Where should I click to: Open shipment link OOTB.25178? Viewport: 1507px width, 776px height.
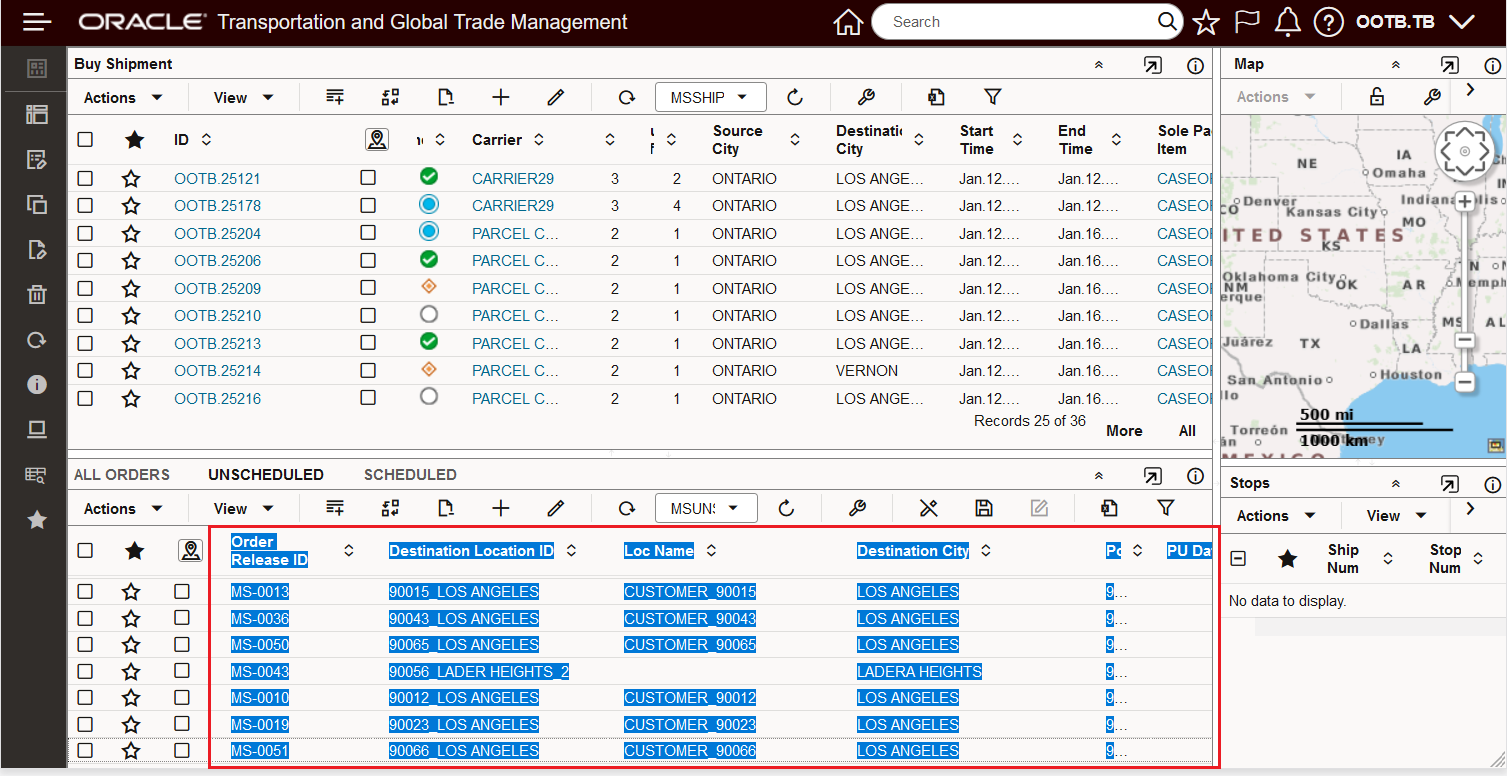coord(217,206)
